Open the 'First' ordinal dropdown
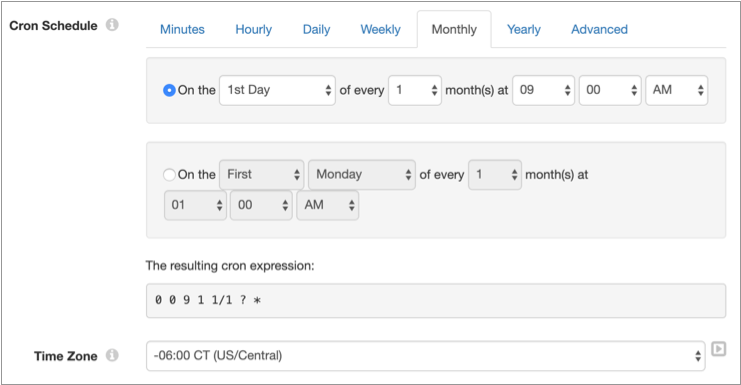Screen dimensions: 741x385 (x=262, y=175)
